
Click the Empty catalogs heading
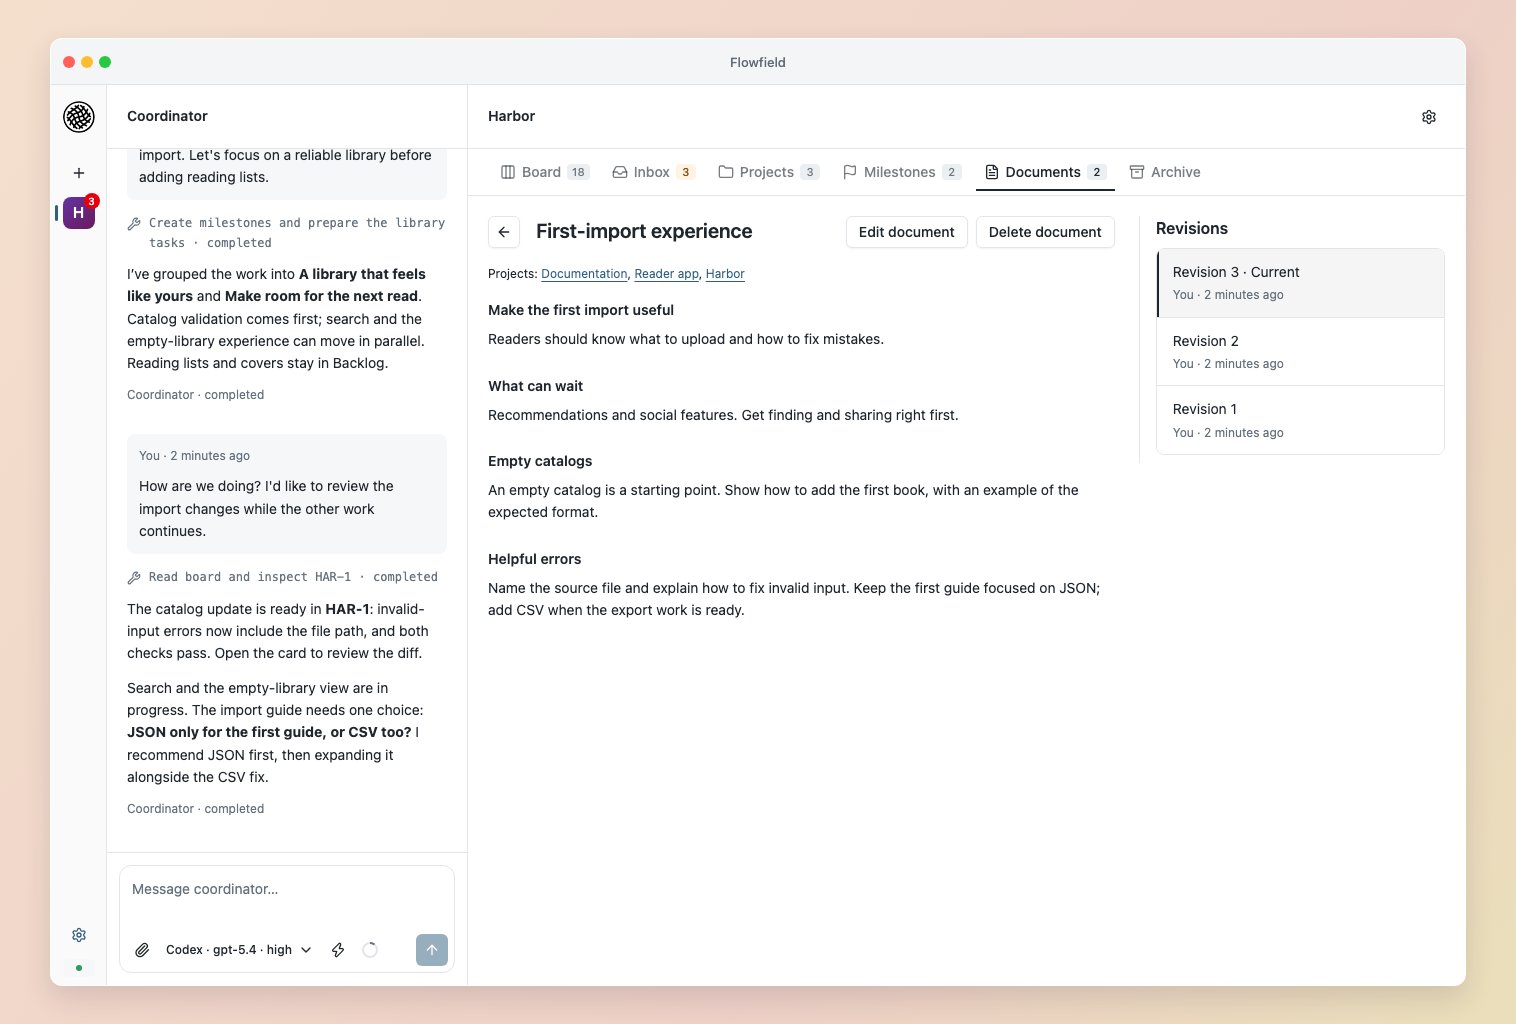click(x=540, y=461)
